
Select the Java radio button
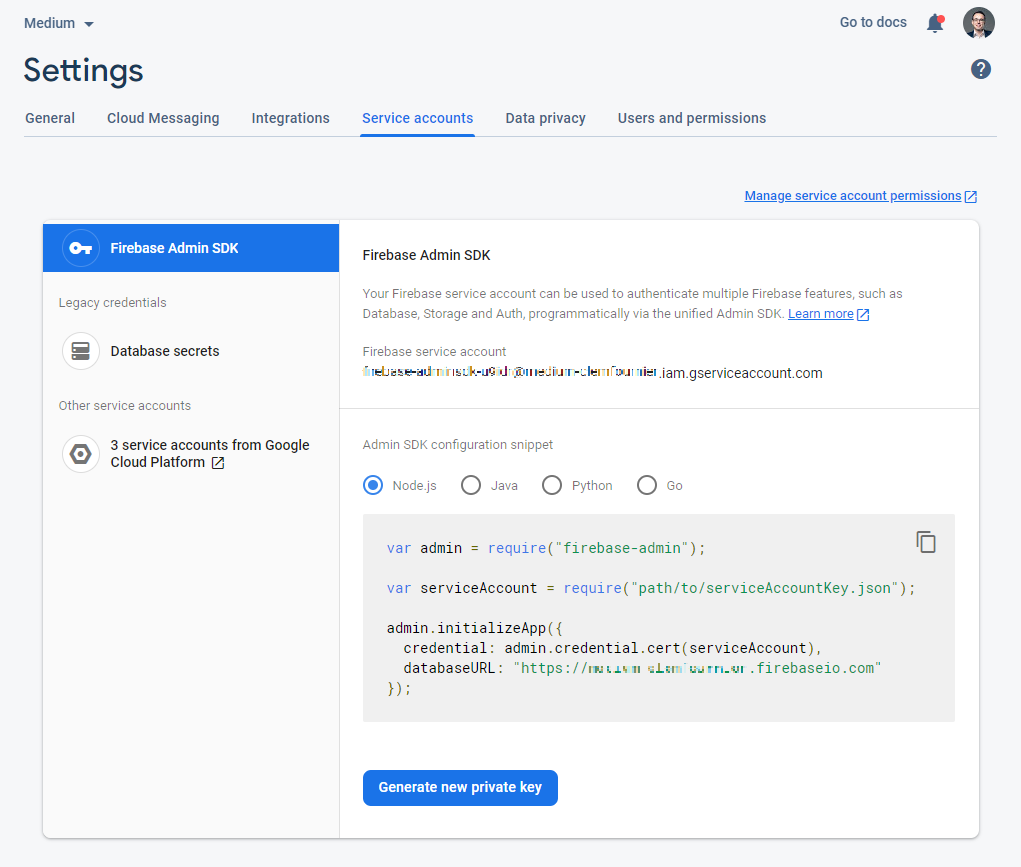click(471, 484)
